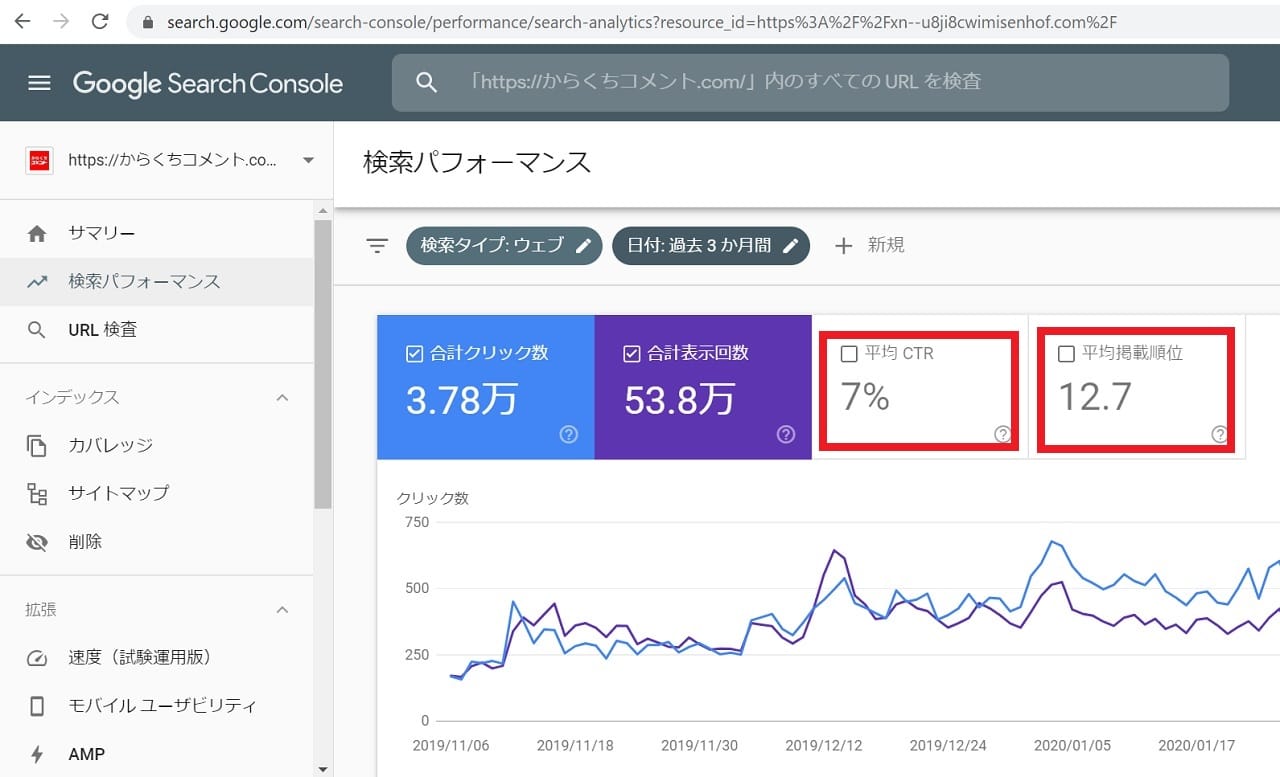Edit the 検索タイプ: ウェブ filter chip
The image size is (1280, 777).
503,245
